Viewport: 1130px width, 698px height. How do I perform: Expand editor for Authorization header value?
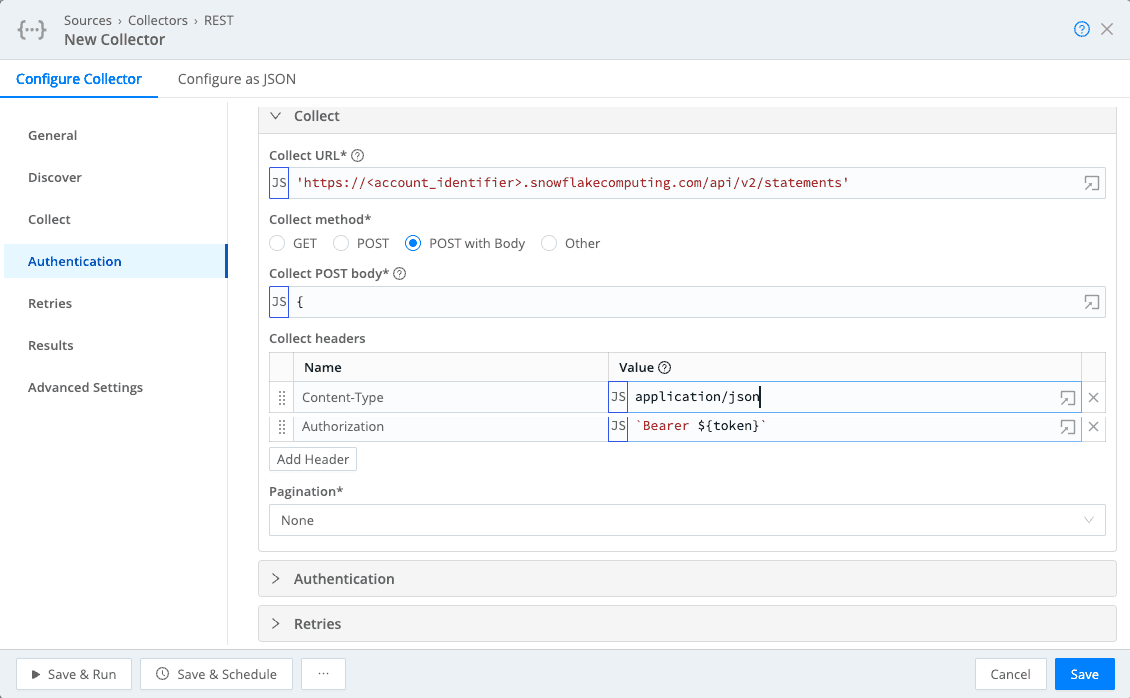point(1068,427)
